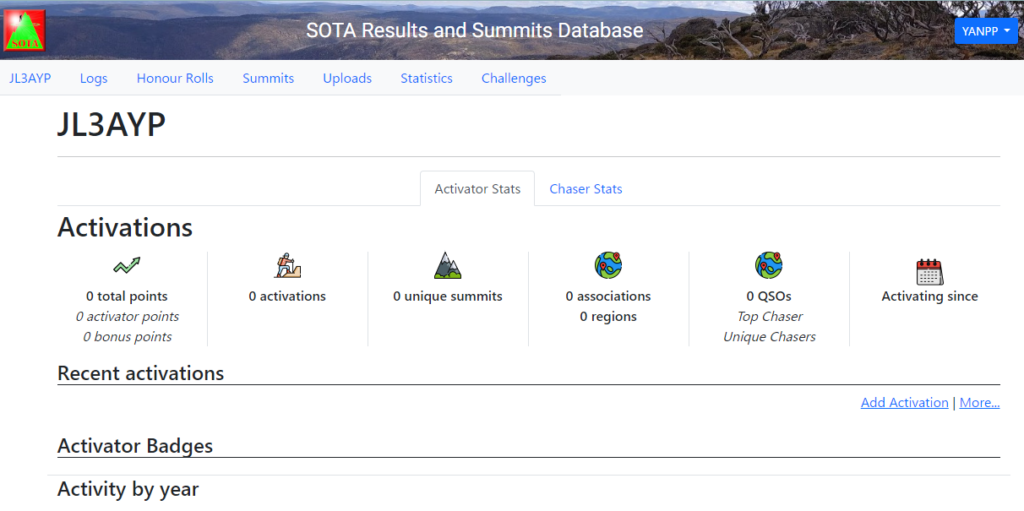Screen dimensions: 1024x511
Task: Click the globe icon above associations
Action: click(x=608, y=265)
